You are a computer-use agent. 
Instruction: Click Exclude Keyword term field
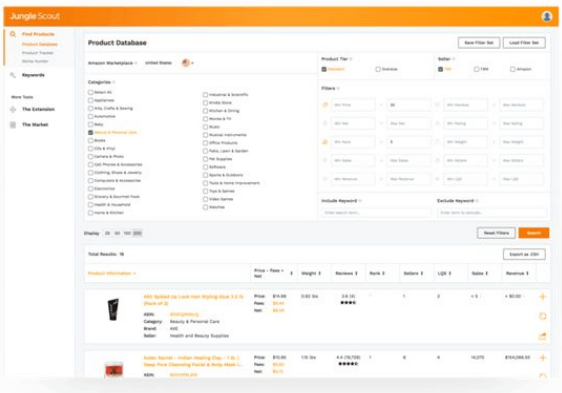492,213
